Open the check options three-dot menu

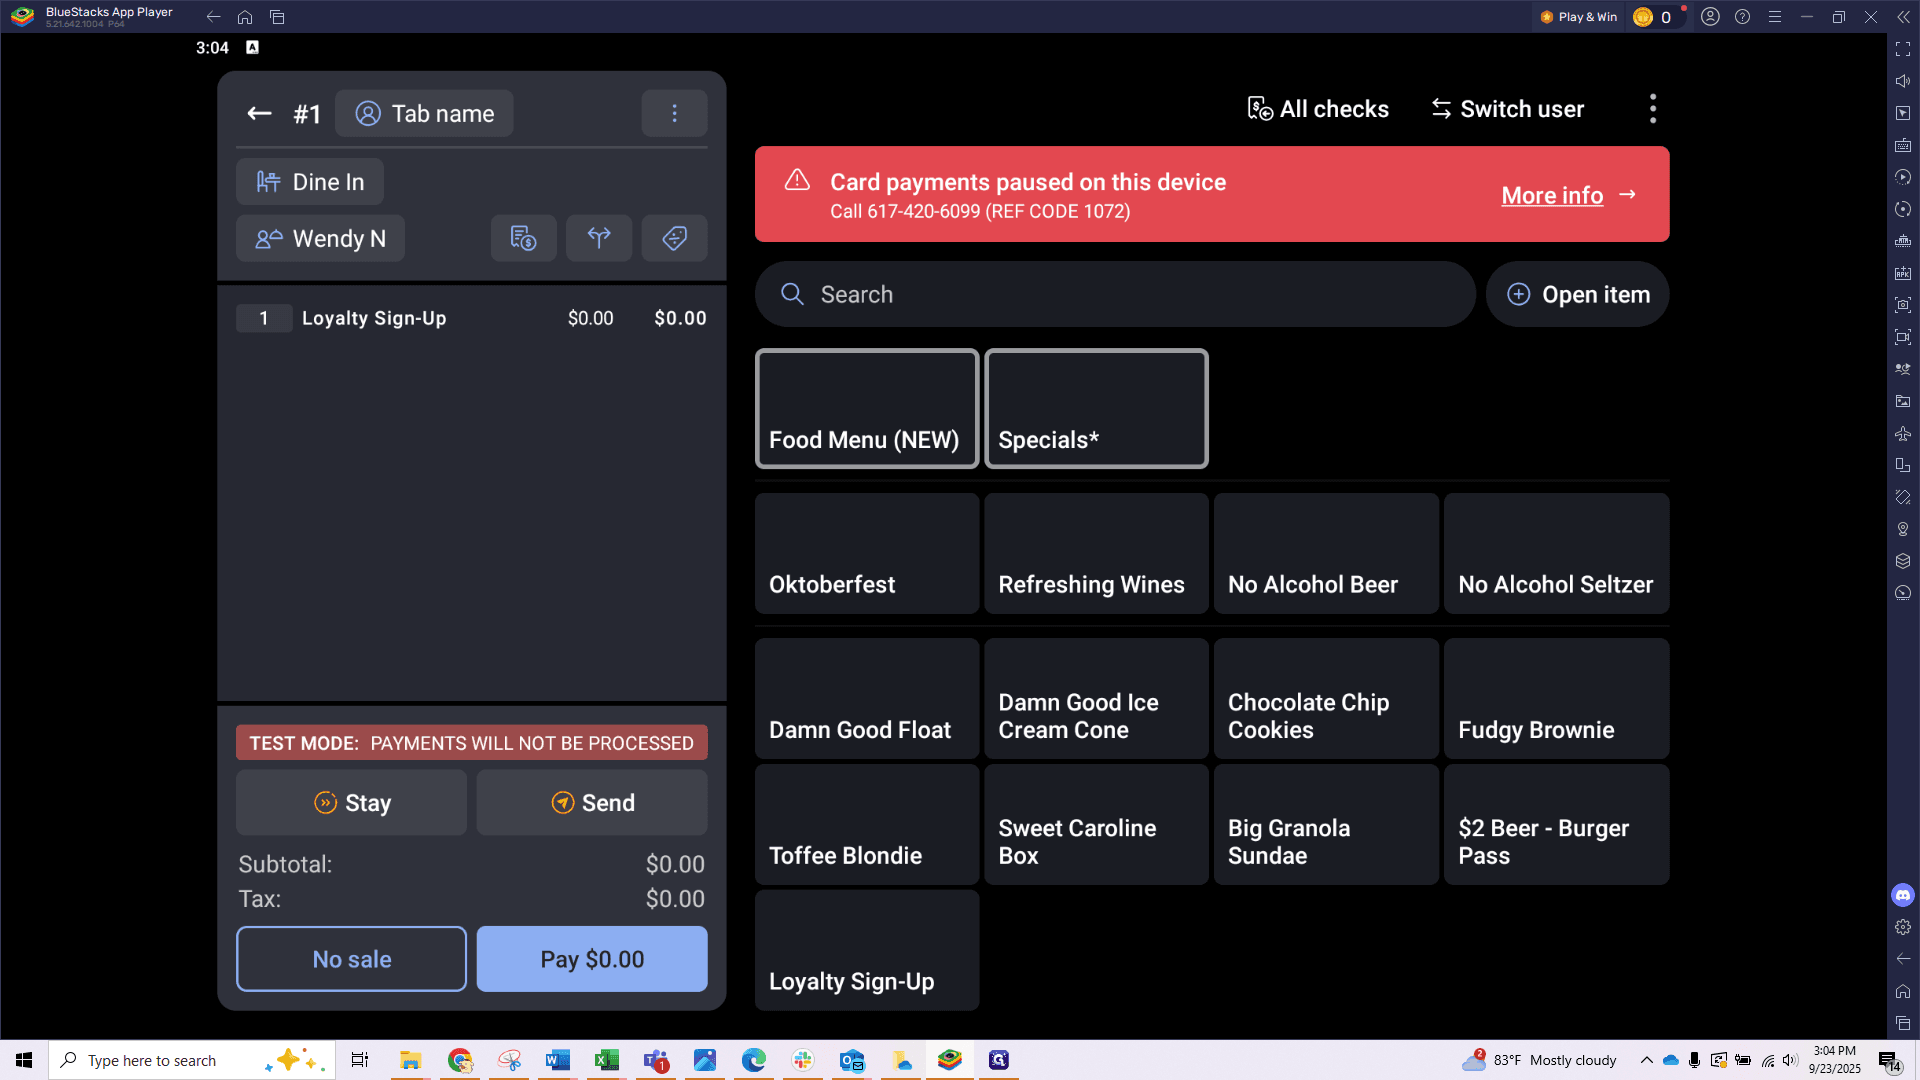coord(674,113)
